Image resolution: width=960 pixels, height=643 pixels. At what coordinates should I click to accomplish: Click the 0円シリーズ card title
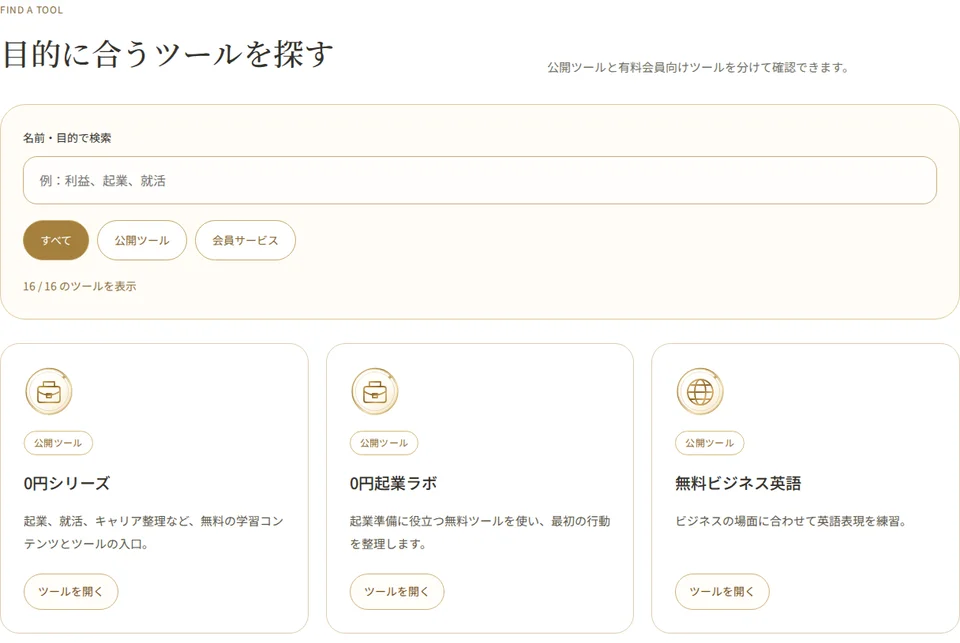67,483
